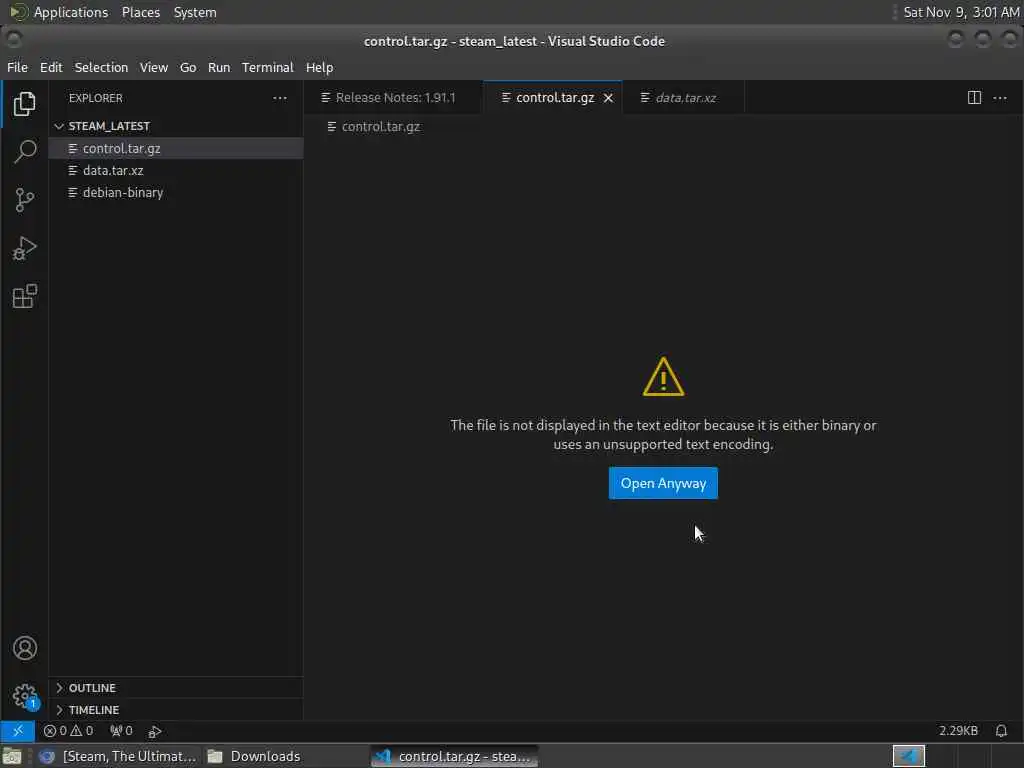The image size is (1024, 768).
Task: Click control.tar.gz breadcrumb item
Action: pos(374,127)
